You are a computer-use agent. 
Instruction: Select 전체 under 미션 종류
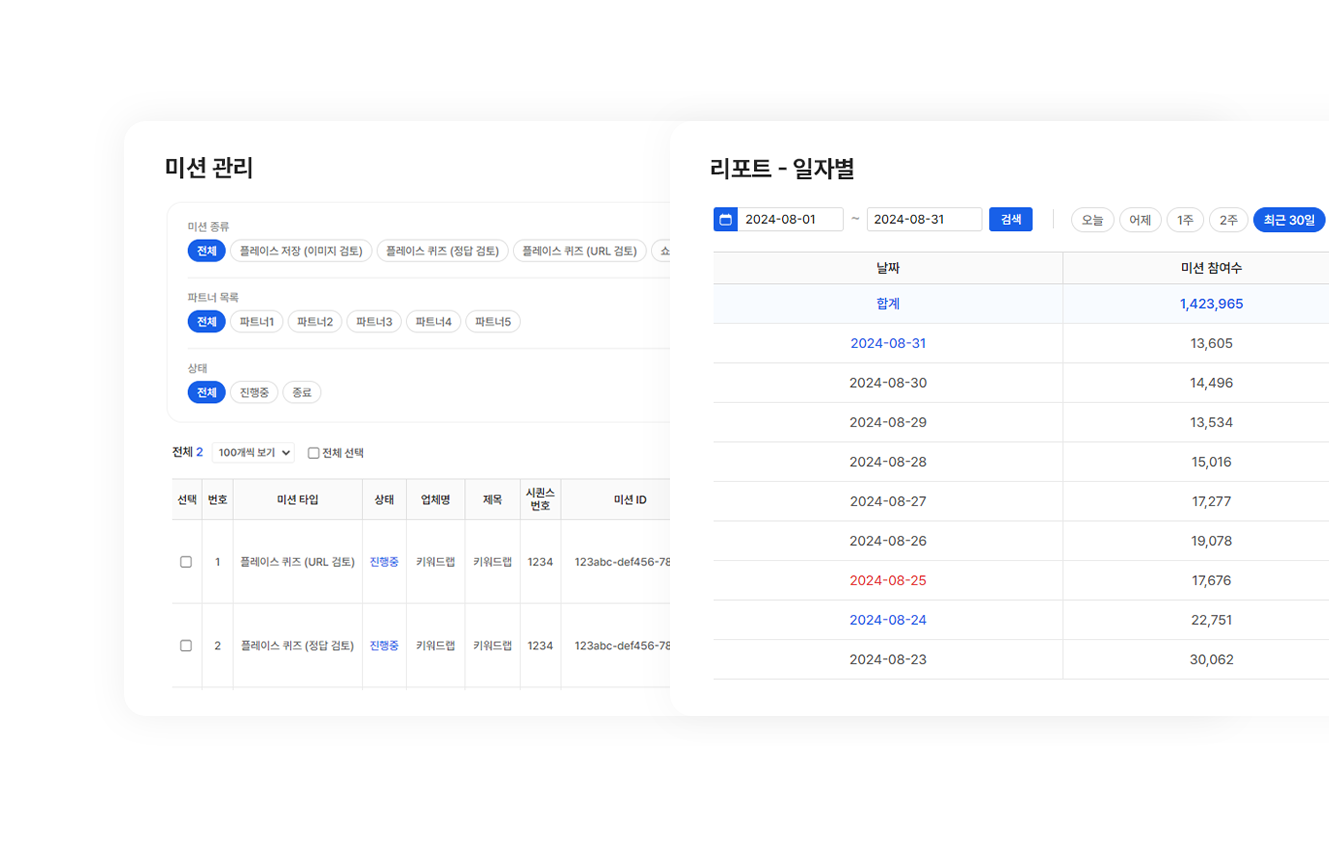(206, 251)
